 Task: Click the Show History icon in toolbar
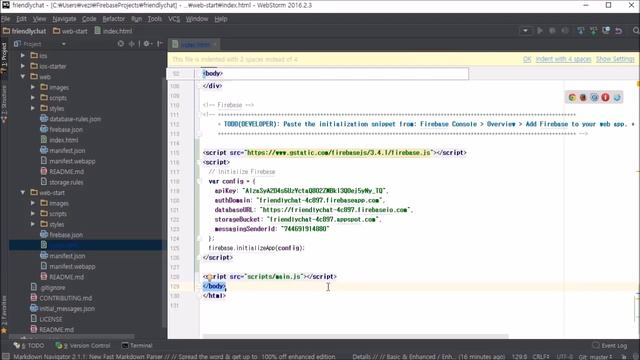tap(606, 31)
